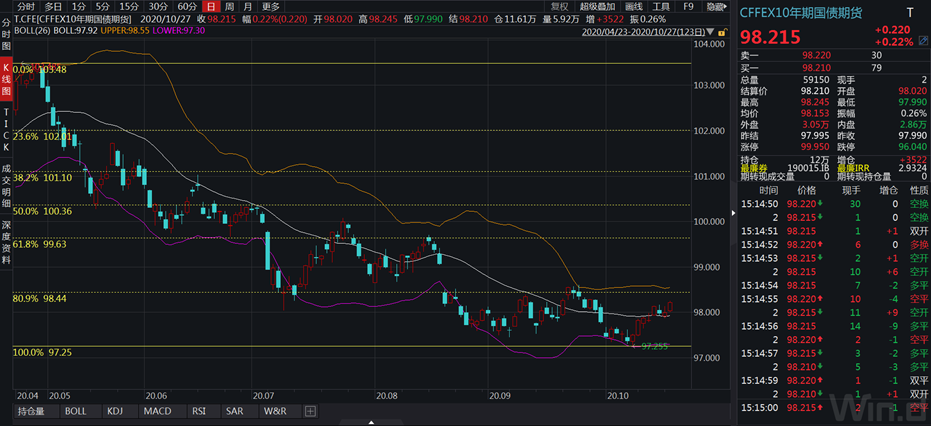Click the 100.0% 97.25 Fibonacci label
Viewport: 931px width, 426px height.
(42, 352)
